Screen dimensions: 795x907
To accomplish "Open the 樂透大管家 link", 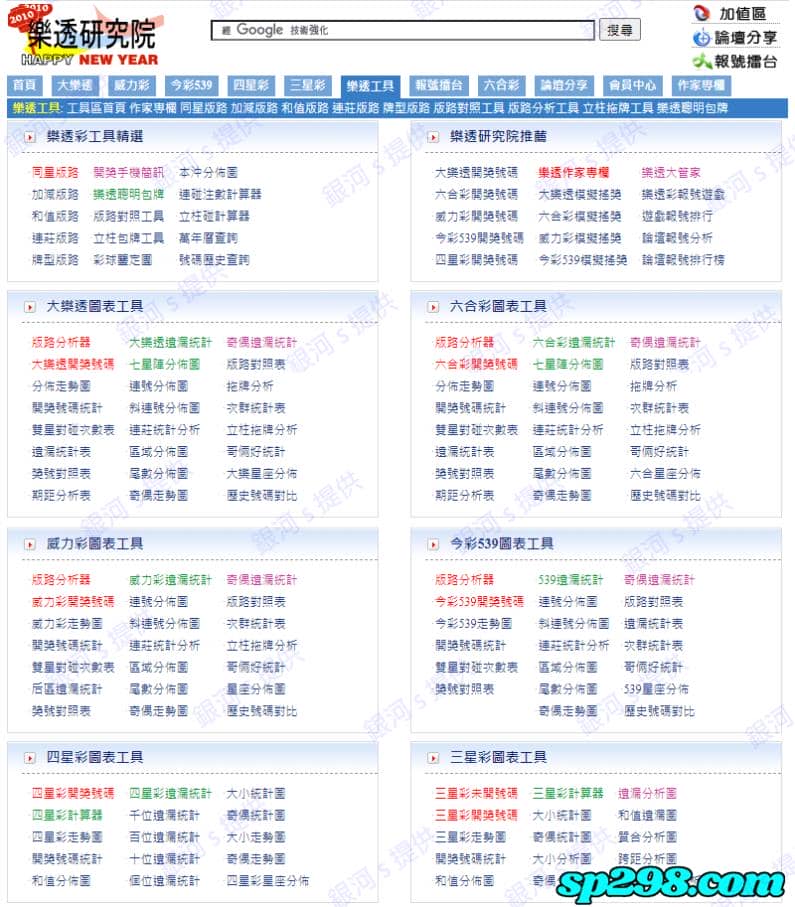I will pos(671,172).
